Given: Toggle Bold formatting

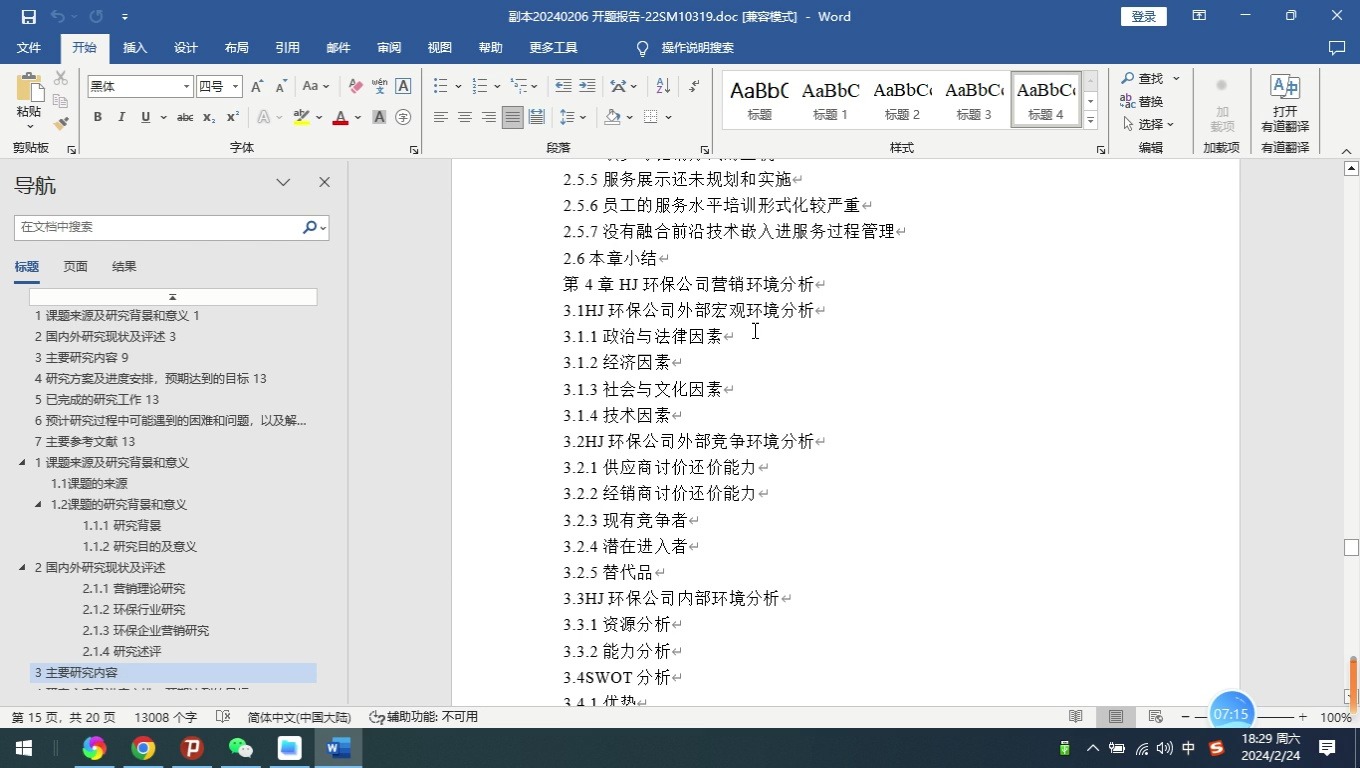Looking at the screenshot, I should click(98, 117).
